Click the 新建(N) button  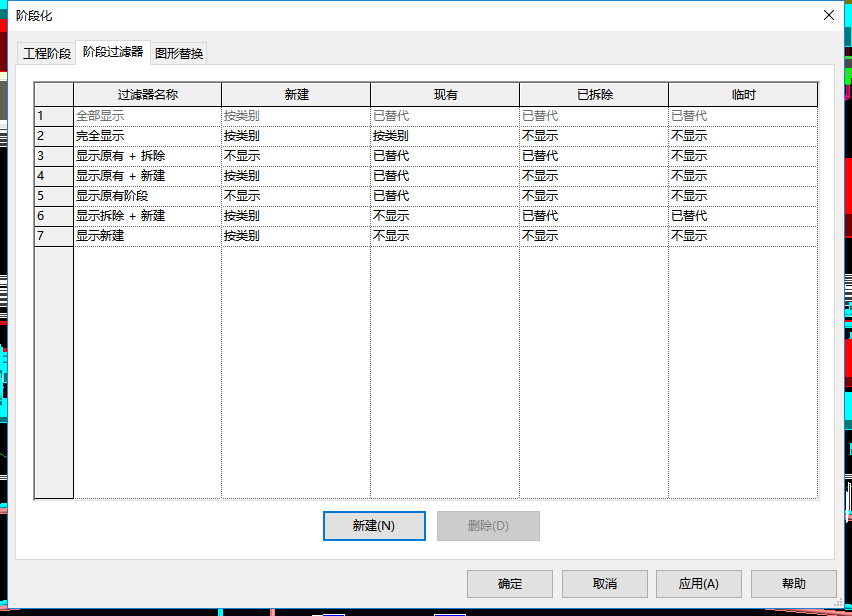click(374, 525)
